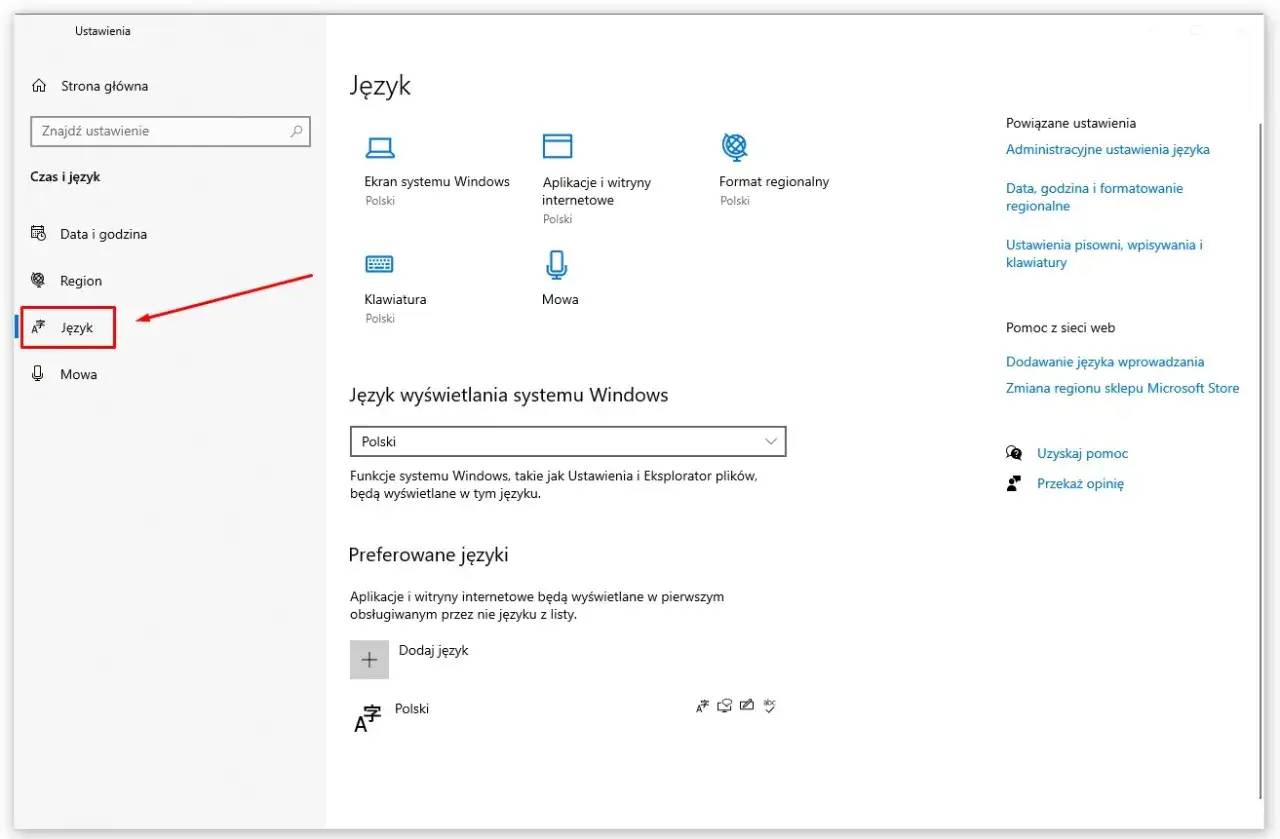Open the display language Polski dropdown

pos(568,441)
